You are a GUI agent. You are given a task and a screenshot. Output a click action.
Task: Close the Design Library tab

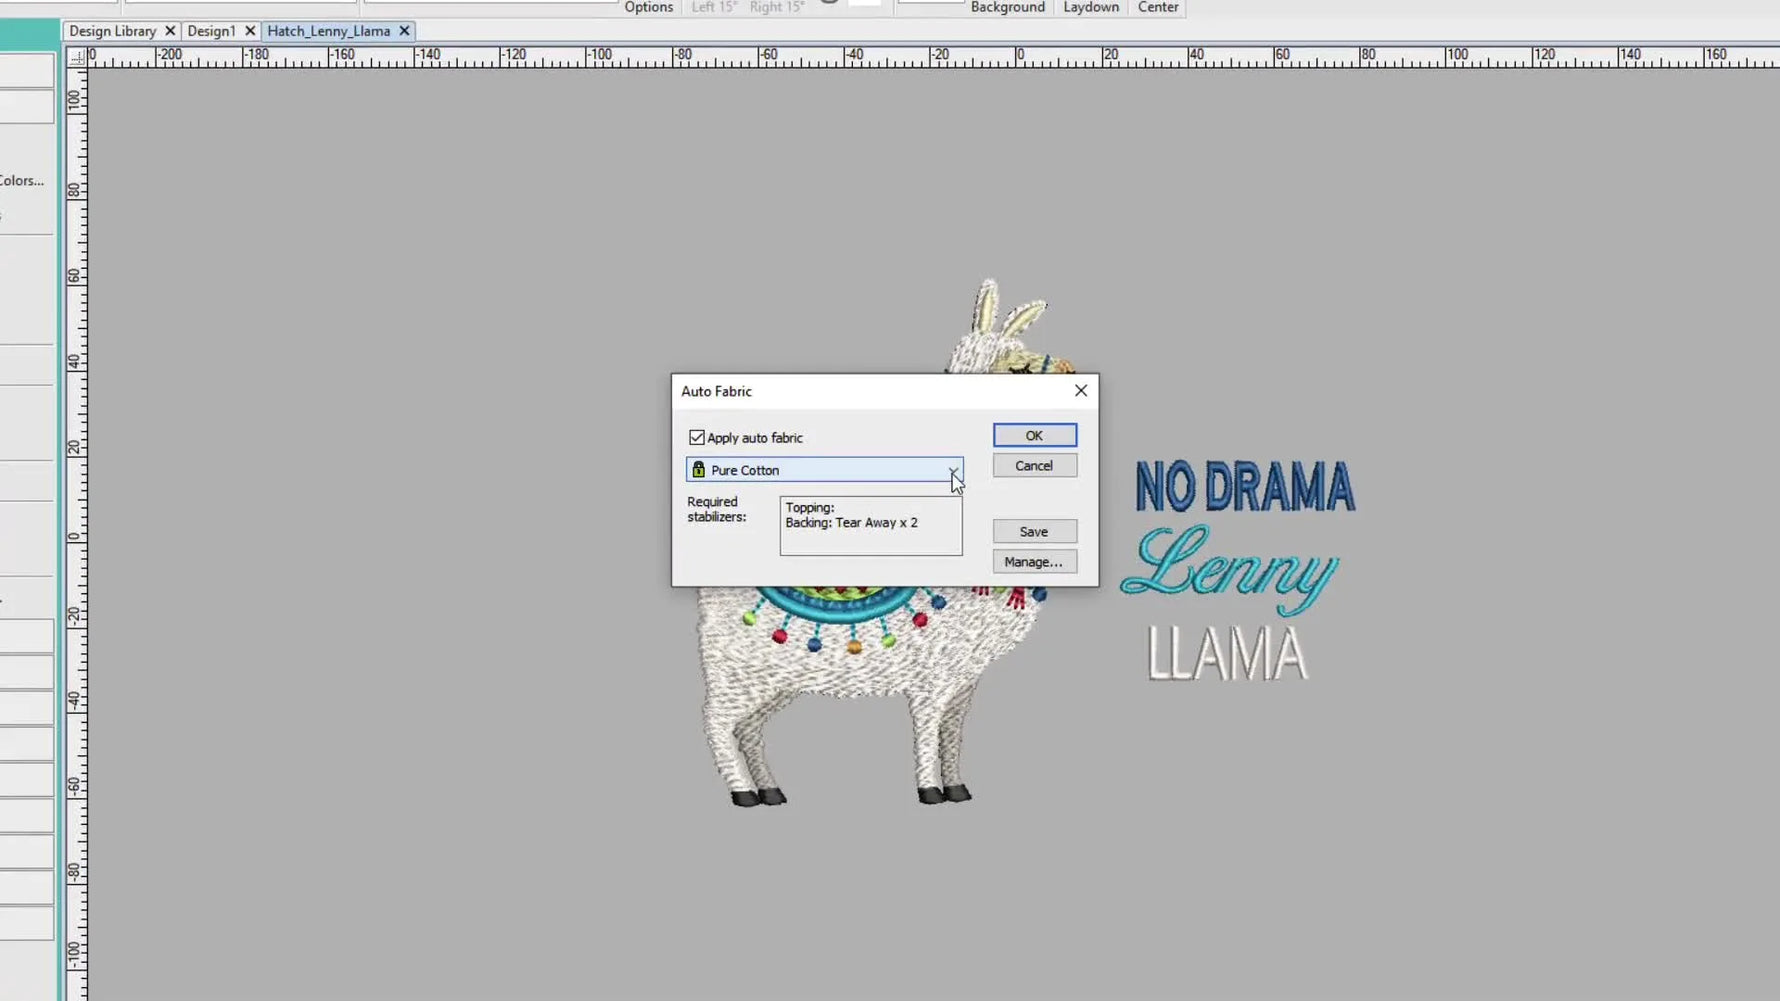pyautogui.click(x=170, y=31)
